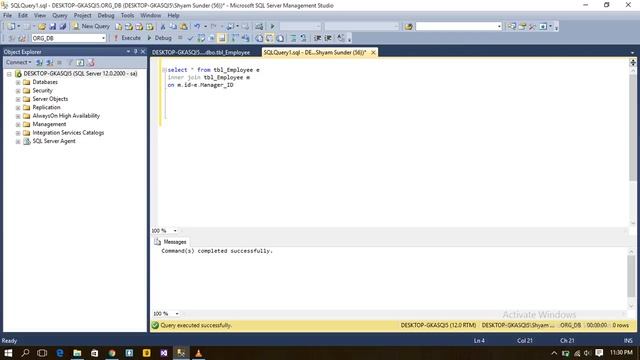Click the green Start arrow icon
The image size is (640, 360).
pyautogui.click(x=272, y=27)
